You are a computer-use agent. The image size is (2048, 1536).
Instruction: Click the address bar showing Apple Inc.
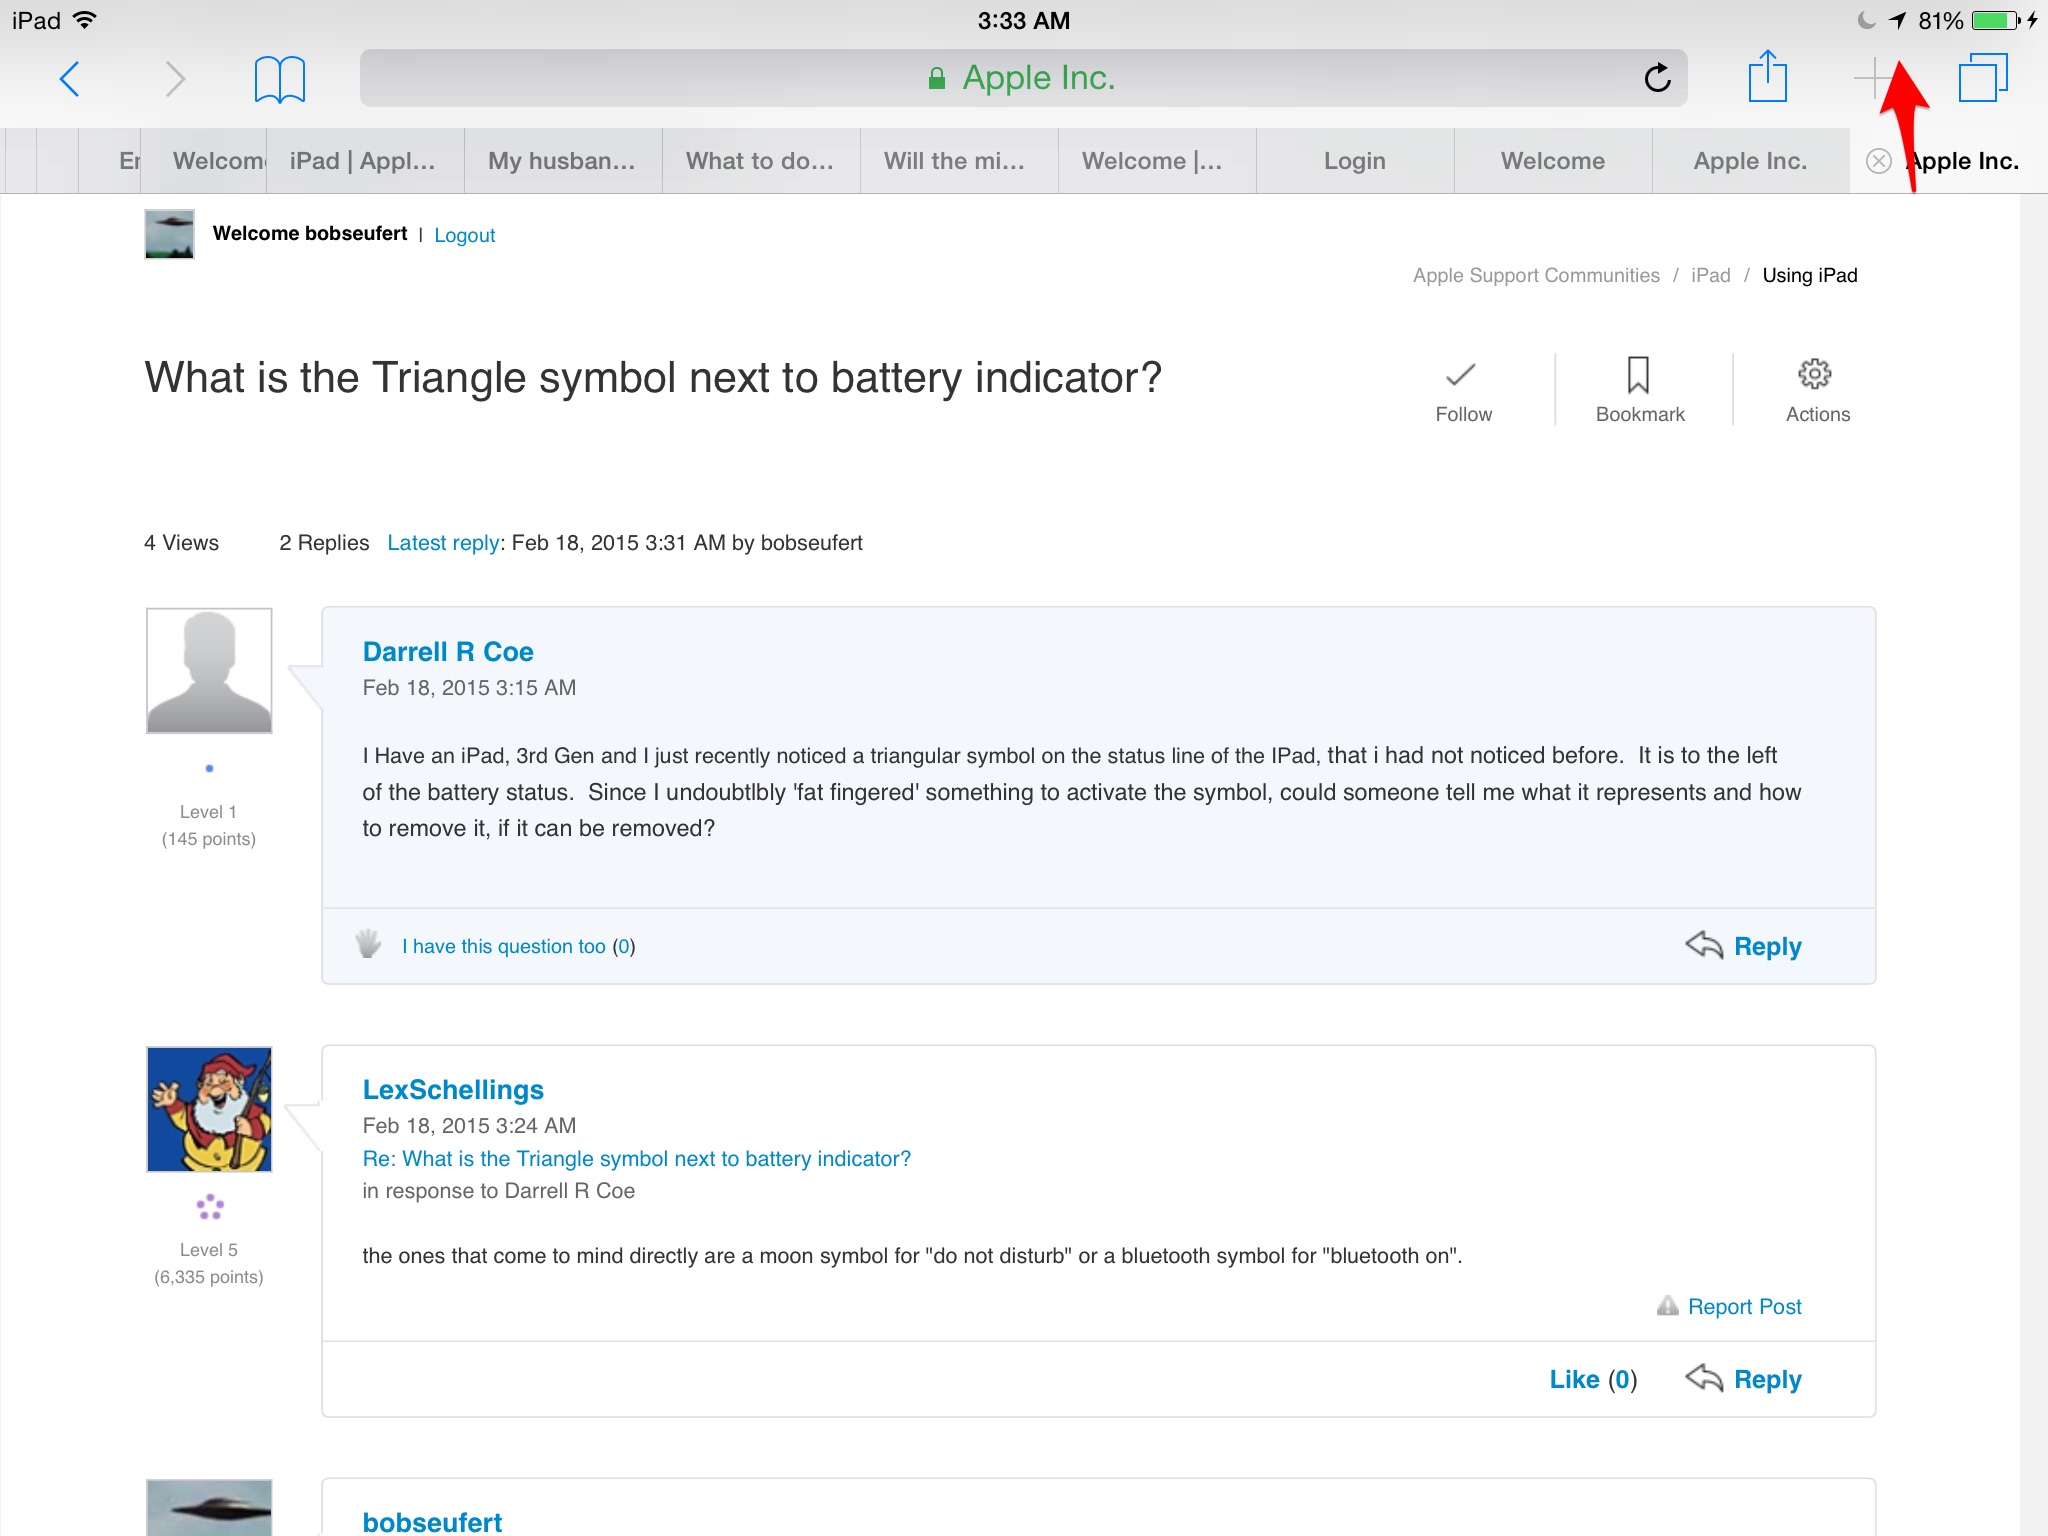tap(1024, 77)
